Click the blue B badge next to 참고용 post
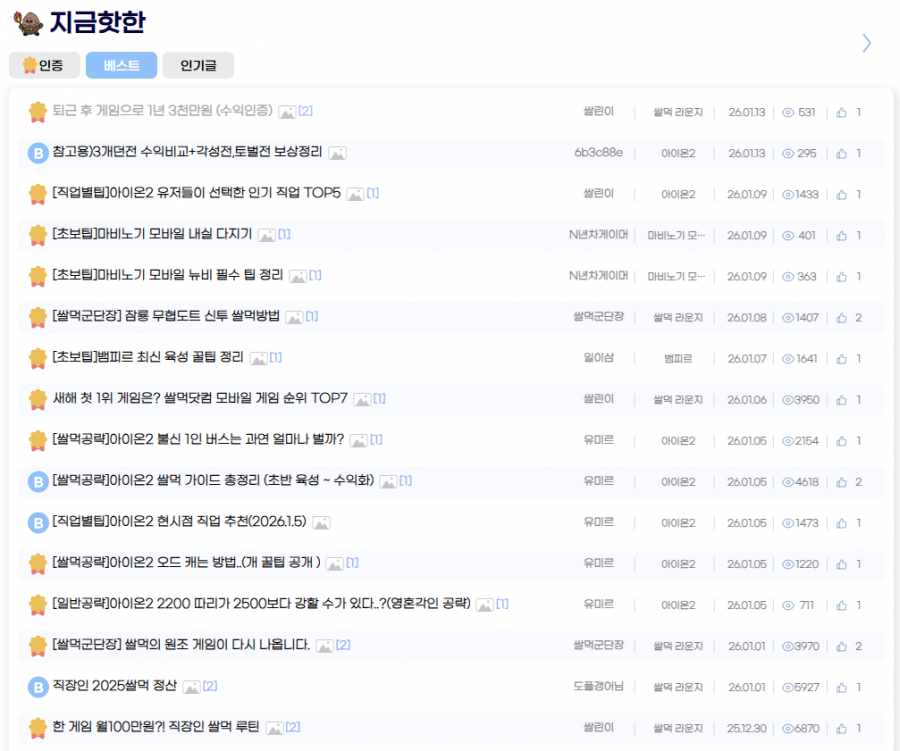 pos(37,153)
